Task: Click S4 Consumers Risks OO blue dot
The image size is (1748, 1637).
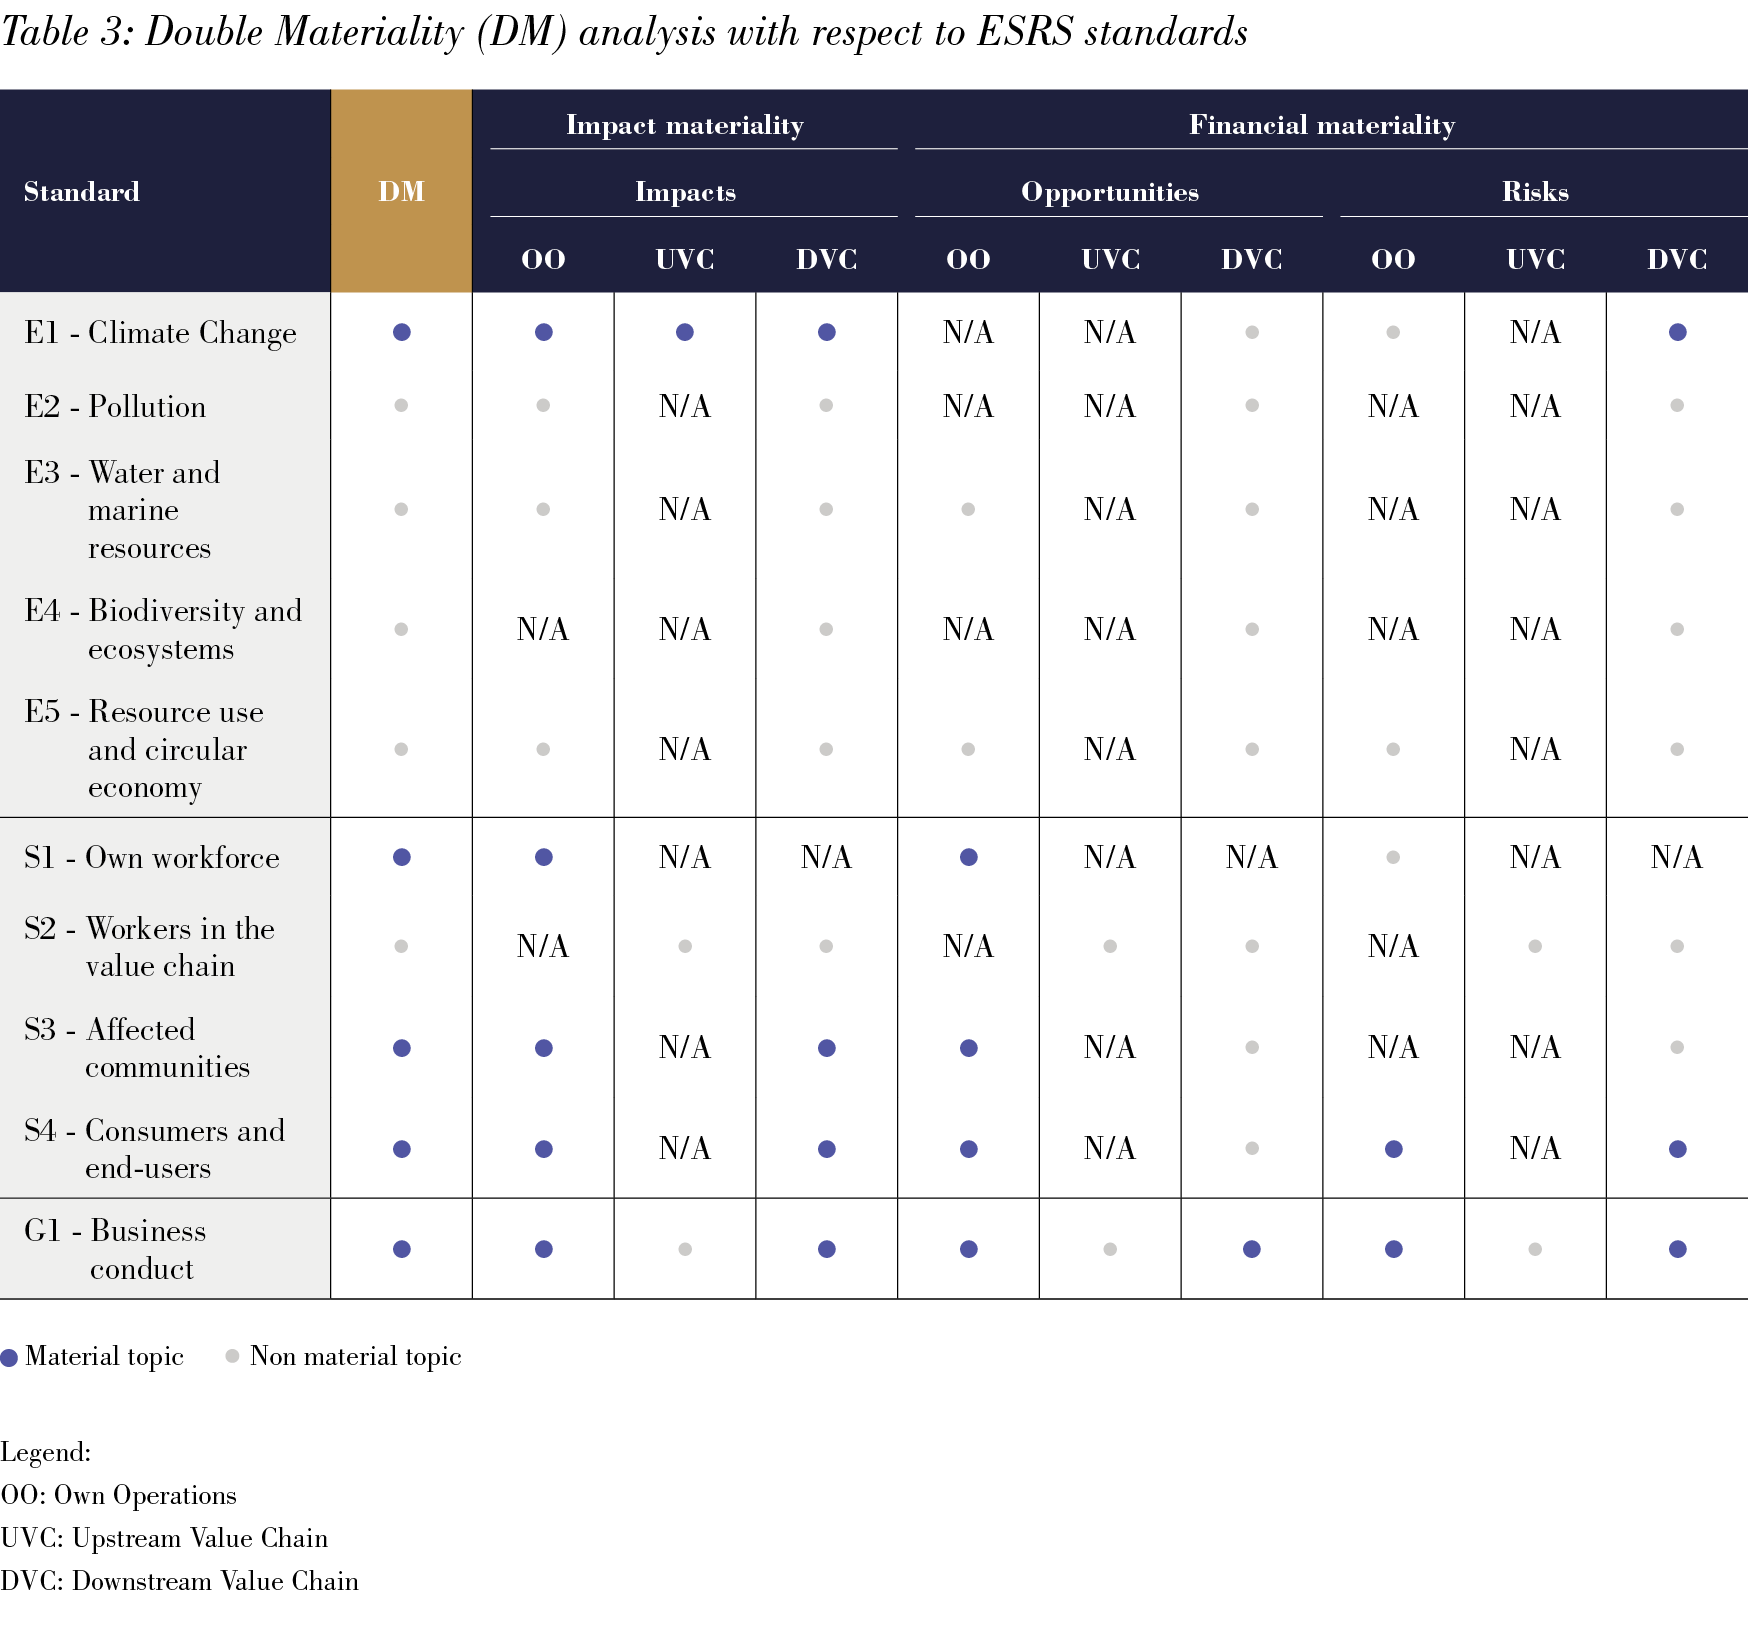Action: [1393, 1149]
